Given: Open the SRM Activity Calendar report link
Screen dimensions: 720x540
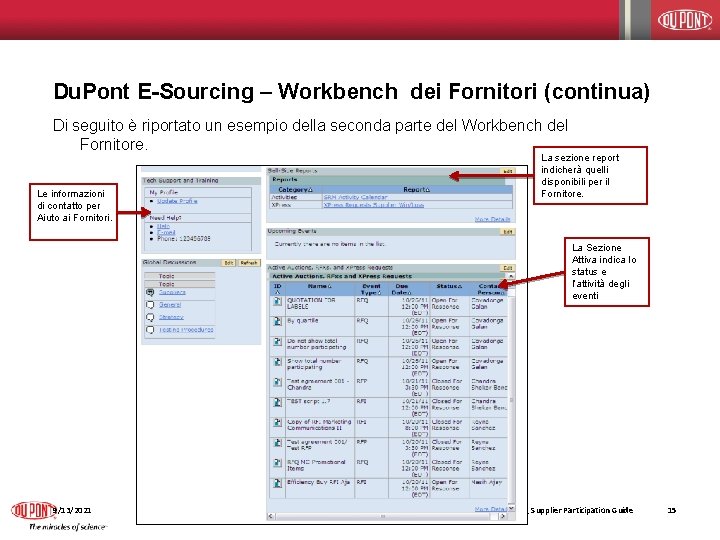Looking at the screenshot, I should [x=355, y=197].
